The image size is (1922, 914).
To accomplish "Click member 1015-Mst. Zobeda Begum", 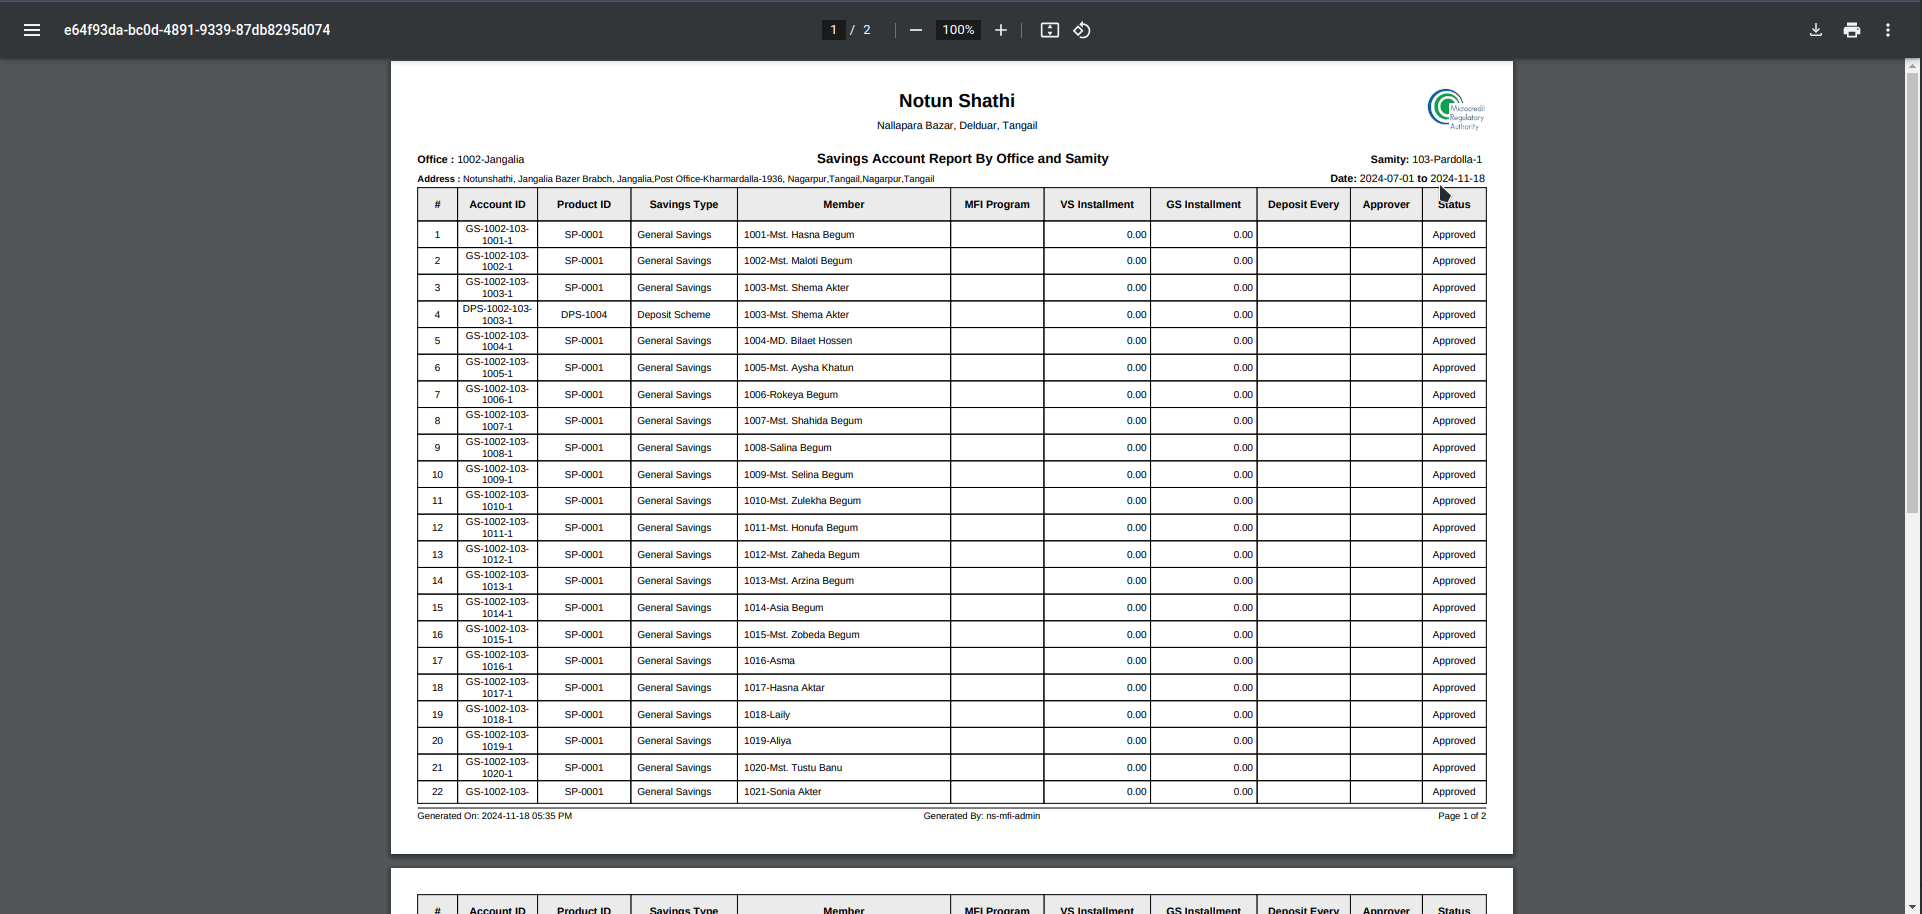I will click(802, 635).
